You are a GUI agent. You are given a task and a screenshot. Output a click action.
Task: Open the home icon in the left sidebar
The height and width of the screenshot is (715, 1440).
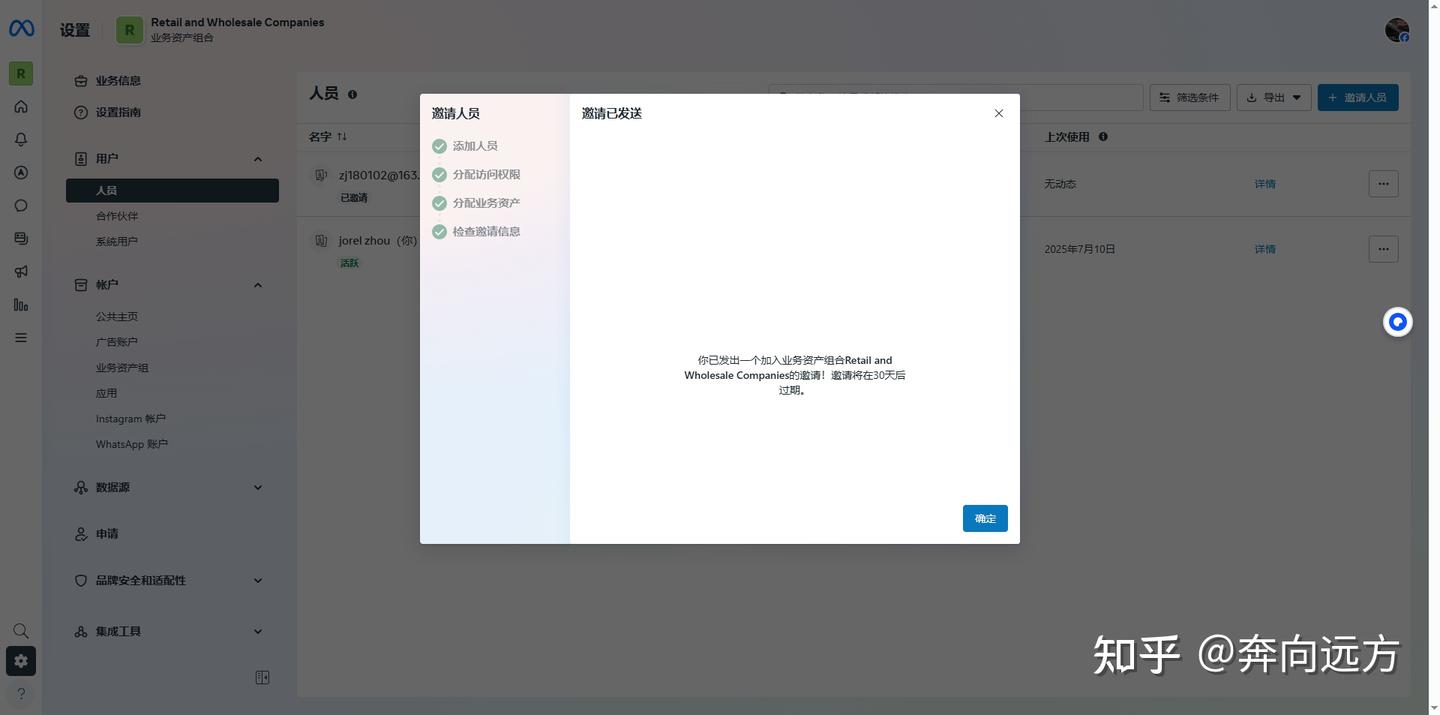[x=21, y=106]
